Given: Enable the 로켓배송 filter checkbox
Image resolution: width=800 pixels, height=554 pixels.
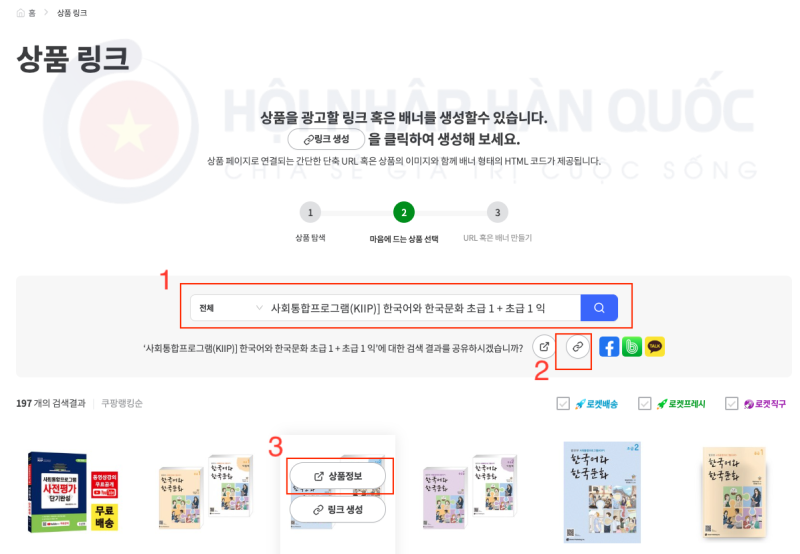Looking at the screenshot, I should [563, 404].
